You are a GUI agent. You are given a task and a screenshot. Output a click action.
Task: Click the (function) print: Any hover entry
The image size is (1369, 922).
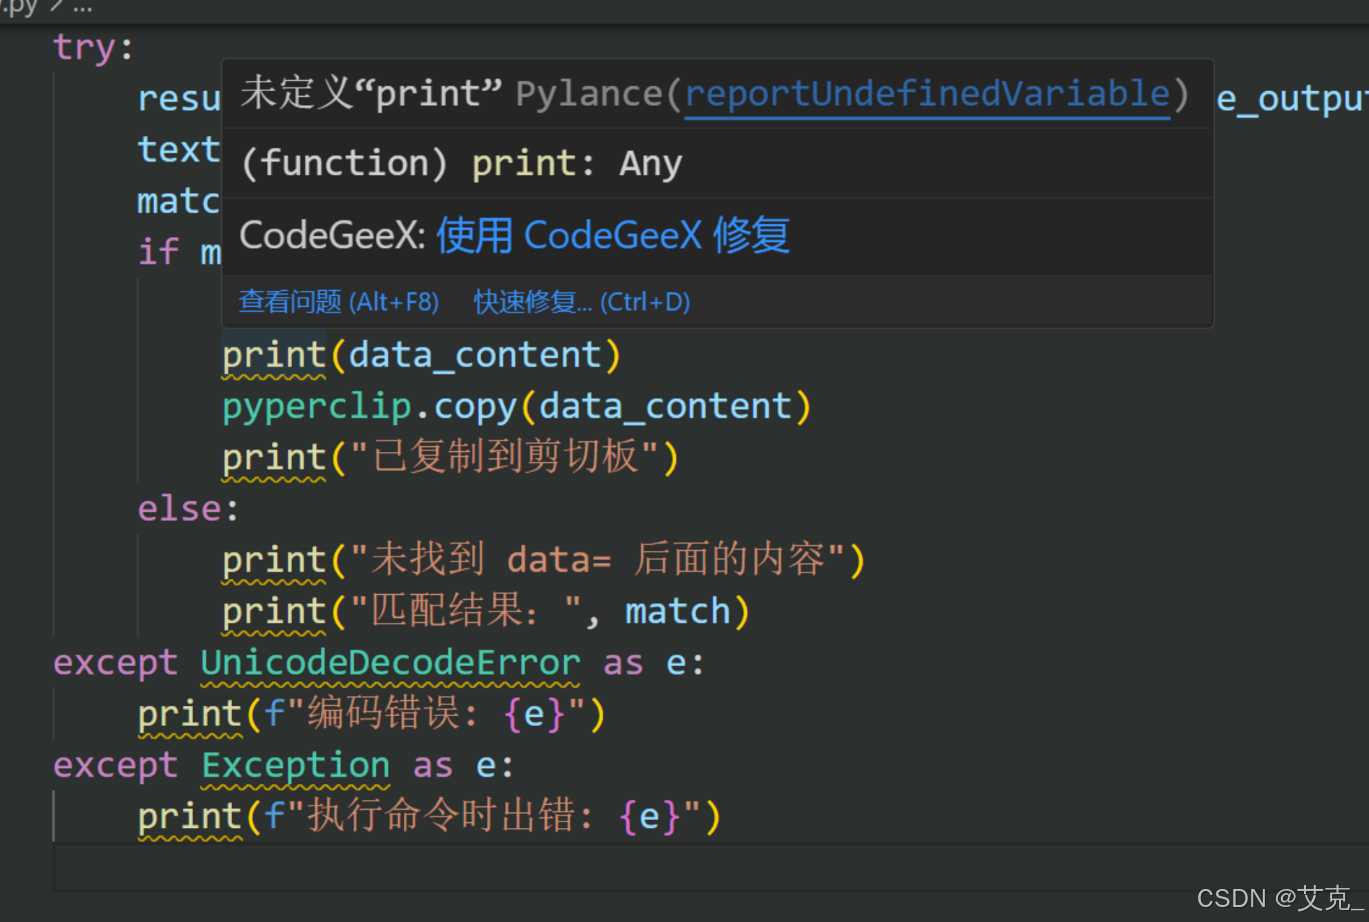[460, 162]
